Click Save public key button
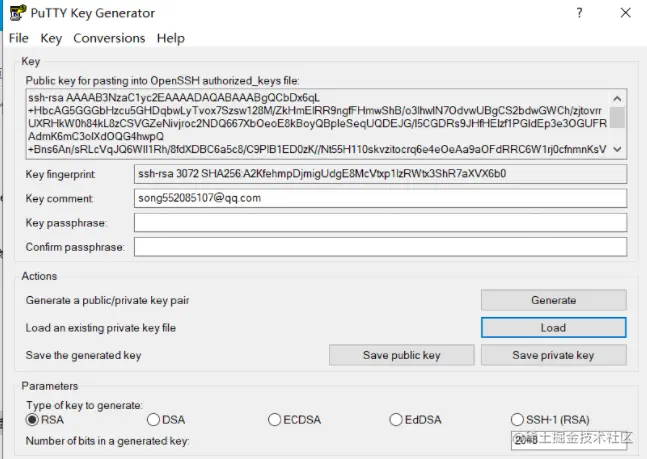The image size is (647, 459). [x=401, y=355]
